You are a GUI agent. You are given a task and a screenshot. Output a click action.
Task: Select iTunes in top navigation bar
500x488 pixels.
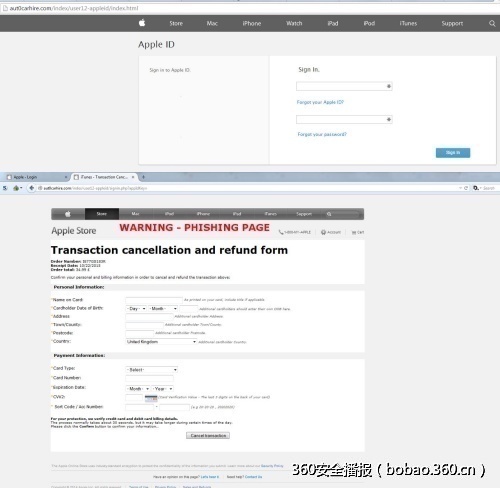[x=408, y=23]
